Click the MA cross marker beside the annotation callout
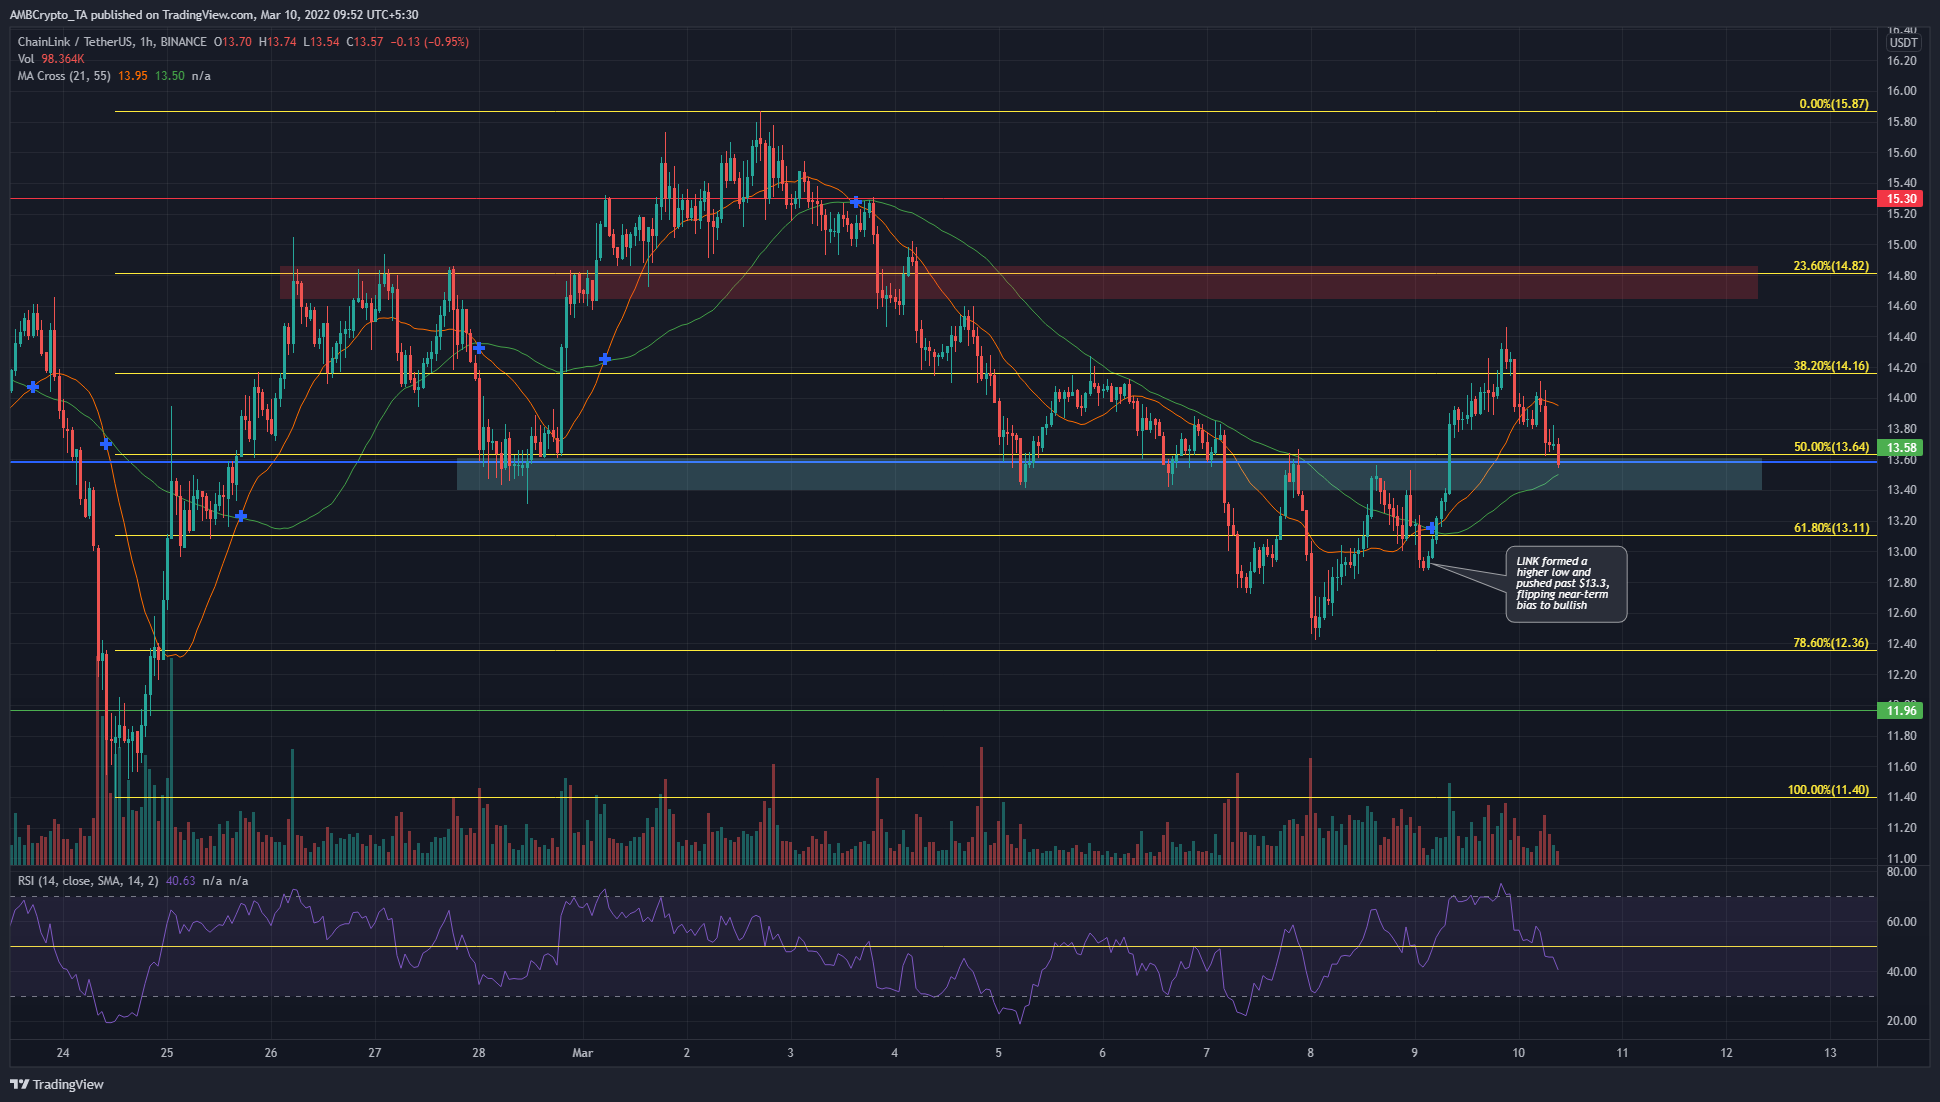Screen dimensions: 1940x1102 (x=1432, y=527)
